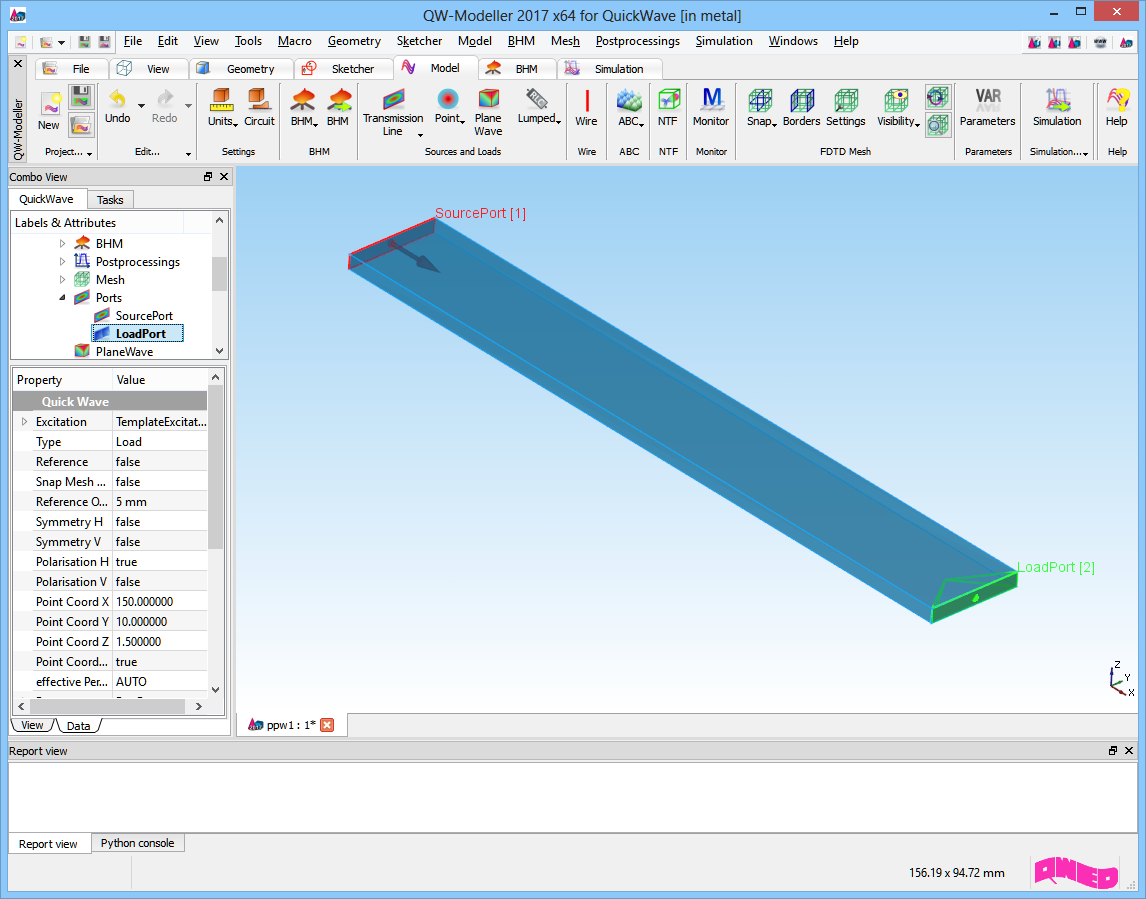
Task: Switch to the Geometry ribbon tab
Action: [x=240, y=69]
